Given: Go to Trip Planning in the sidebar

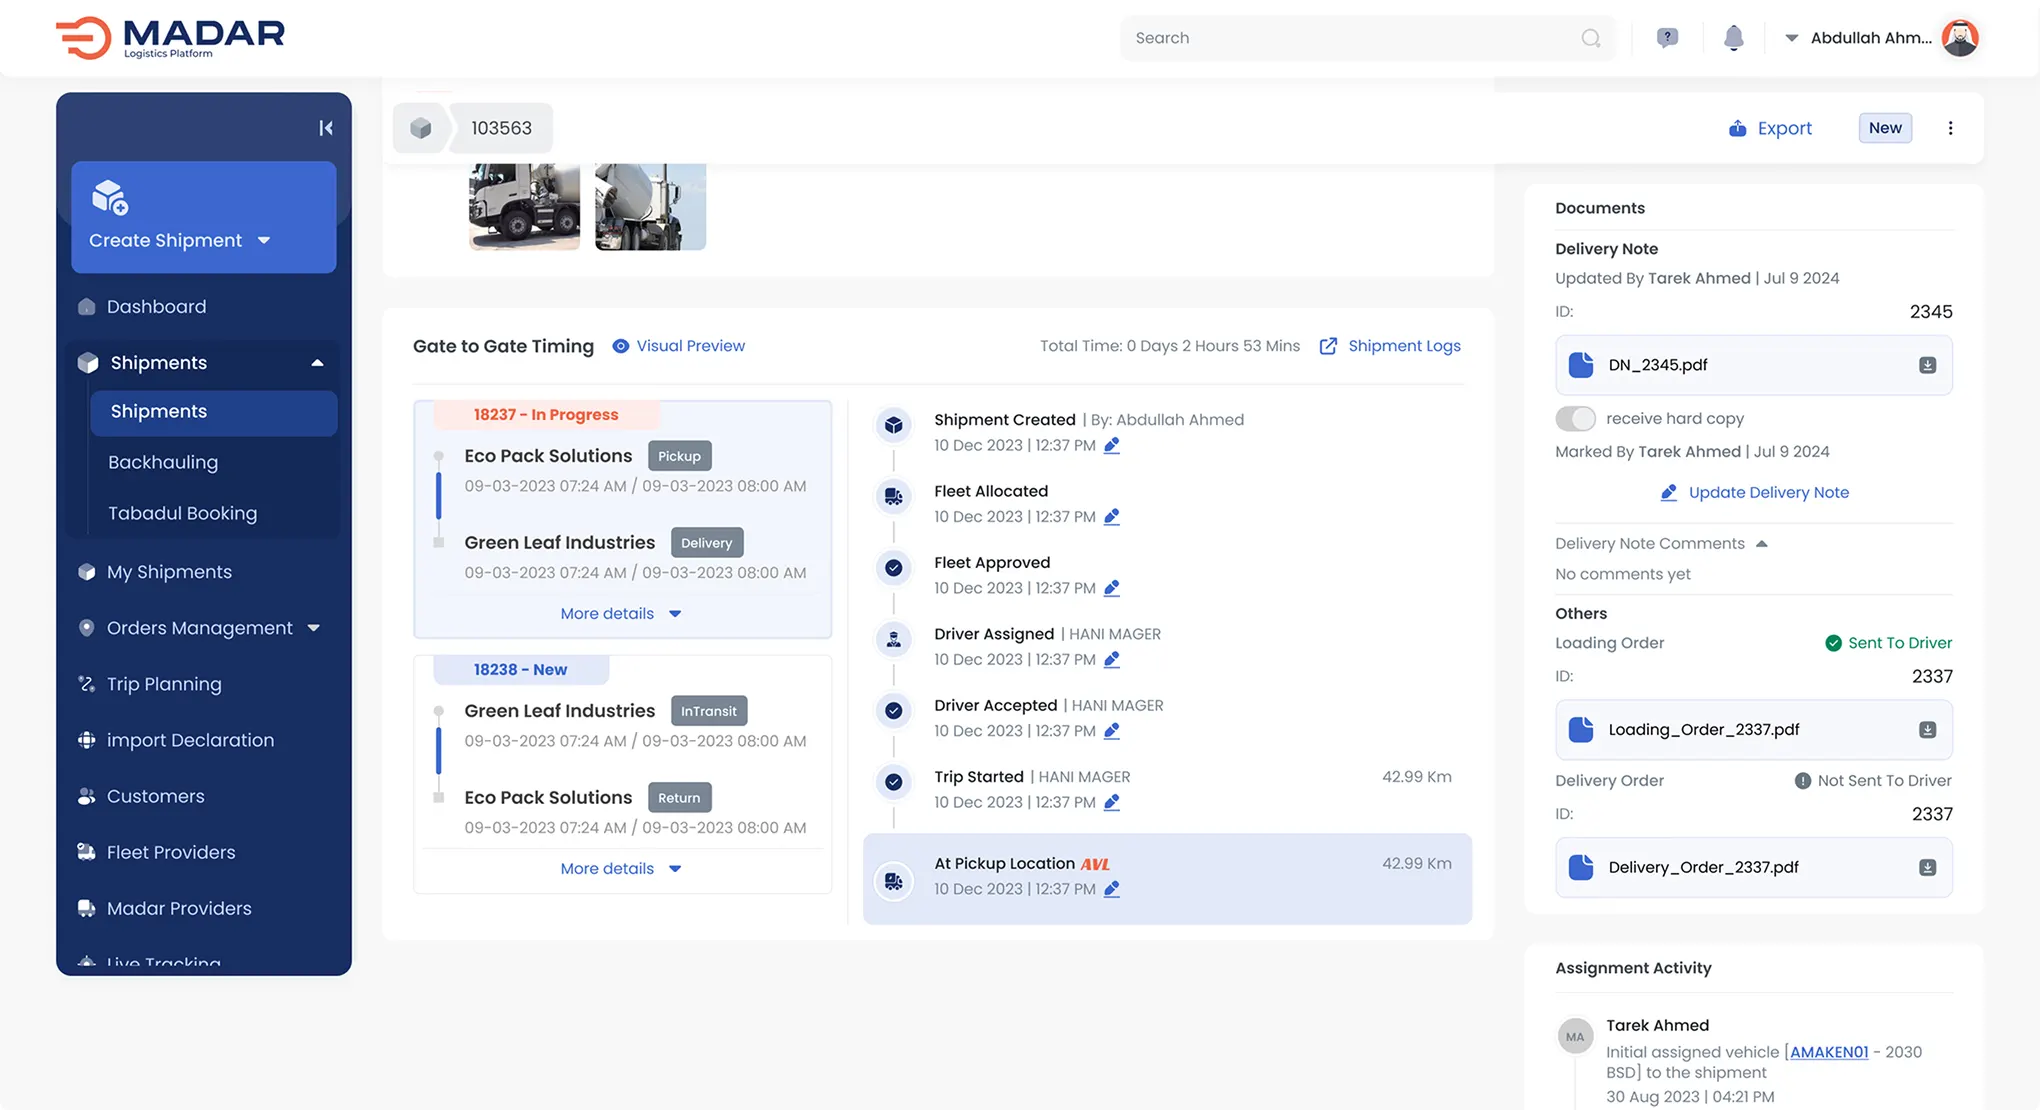Looking at the screenshot, I should (x=164, y=684).
